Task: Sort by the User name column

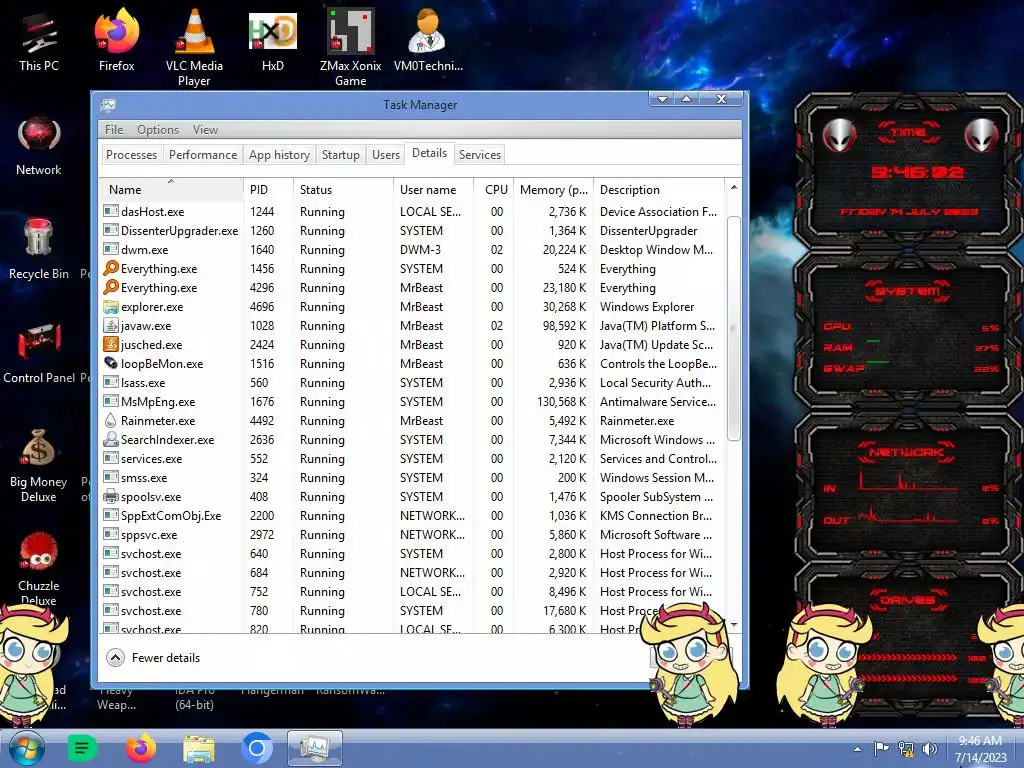Action: tap(434, 189)
